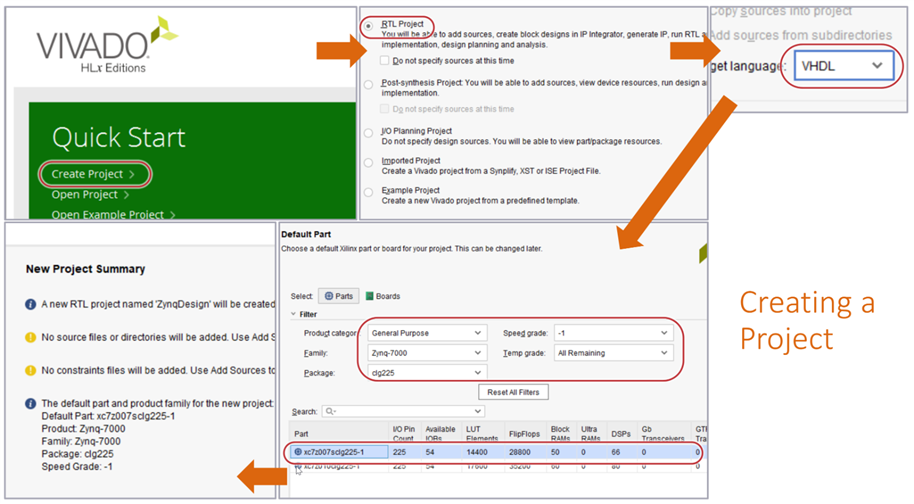The image size is (914, 504).
Task: Click the search magnifier icon
Action: click(x=329, y=411)
